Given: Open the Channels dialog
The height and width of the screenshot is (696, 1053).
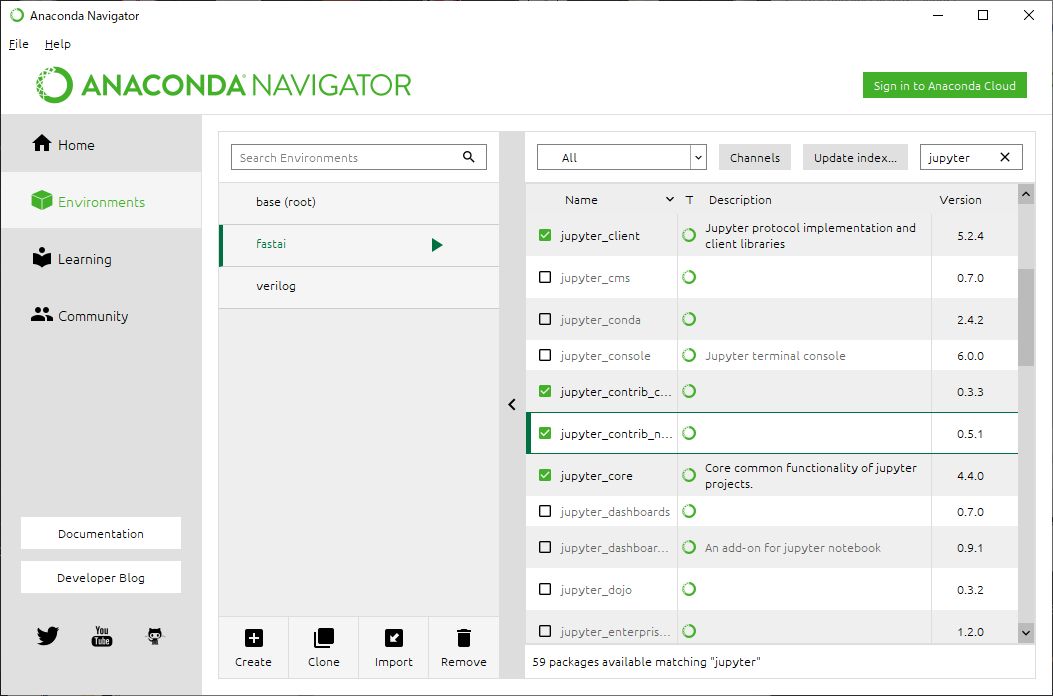Looking at the screenshot, I should coord(755,157).
